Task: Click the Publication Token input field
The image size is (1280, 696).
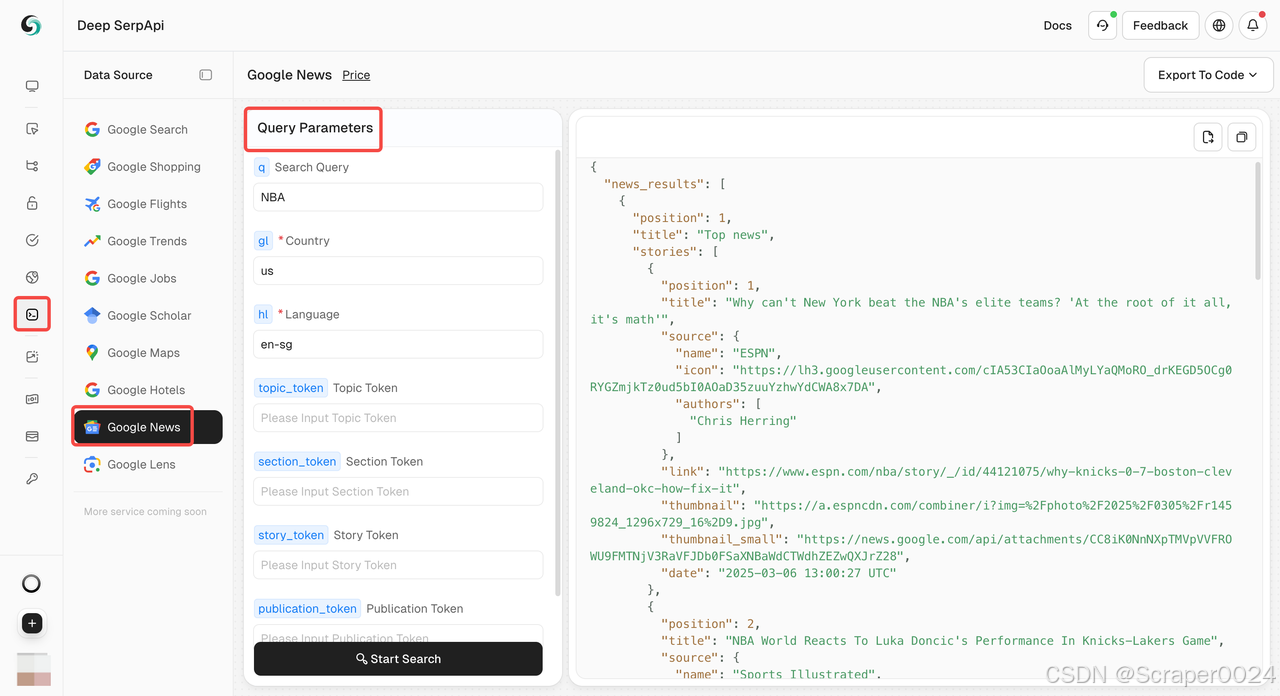Action: [398, 634]
